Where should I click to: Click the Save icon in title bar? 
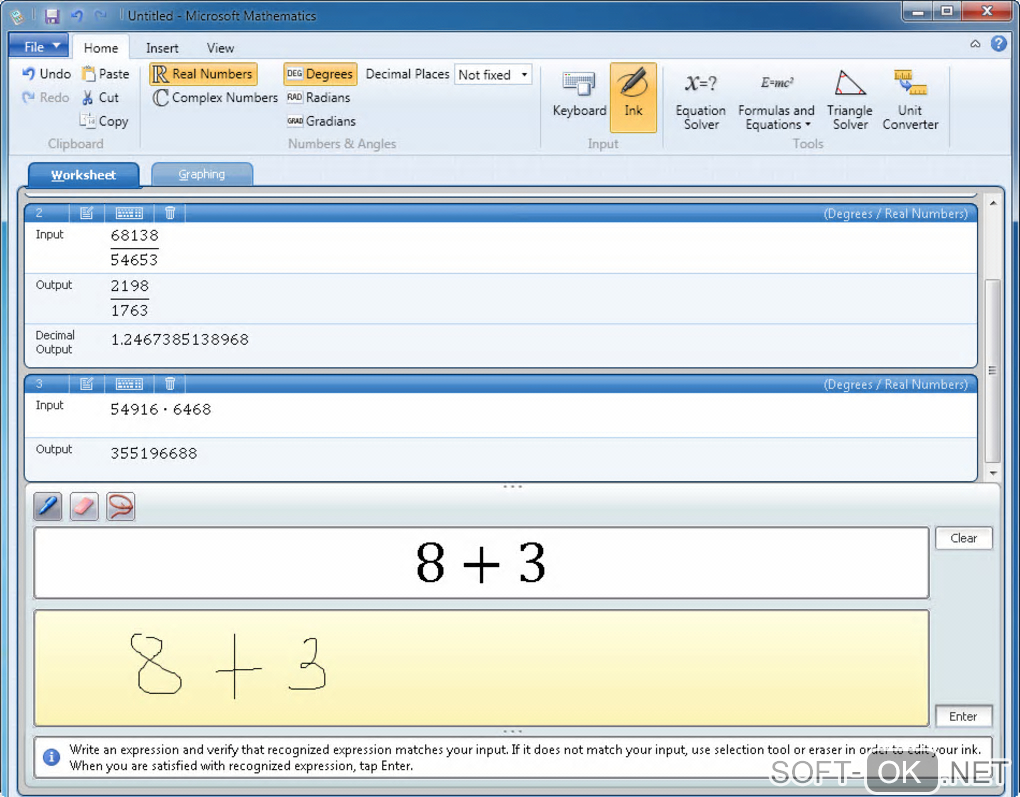point(52,16)
